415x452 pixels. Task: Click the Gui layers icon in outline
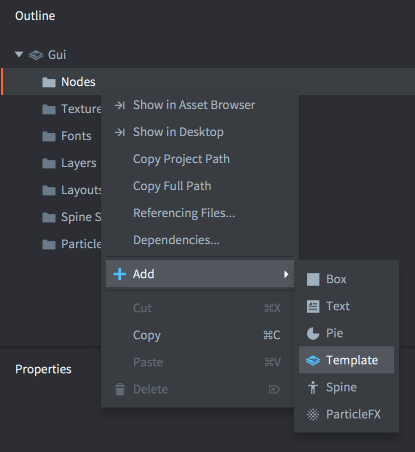36,55
